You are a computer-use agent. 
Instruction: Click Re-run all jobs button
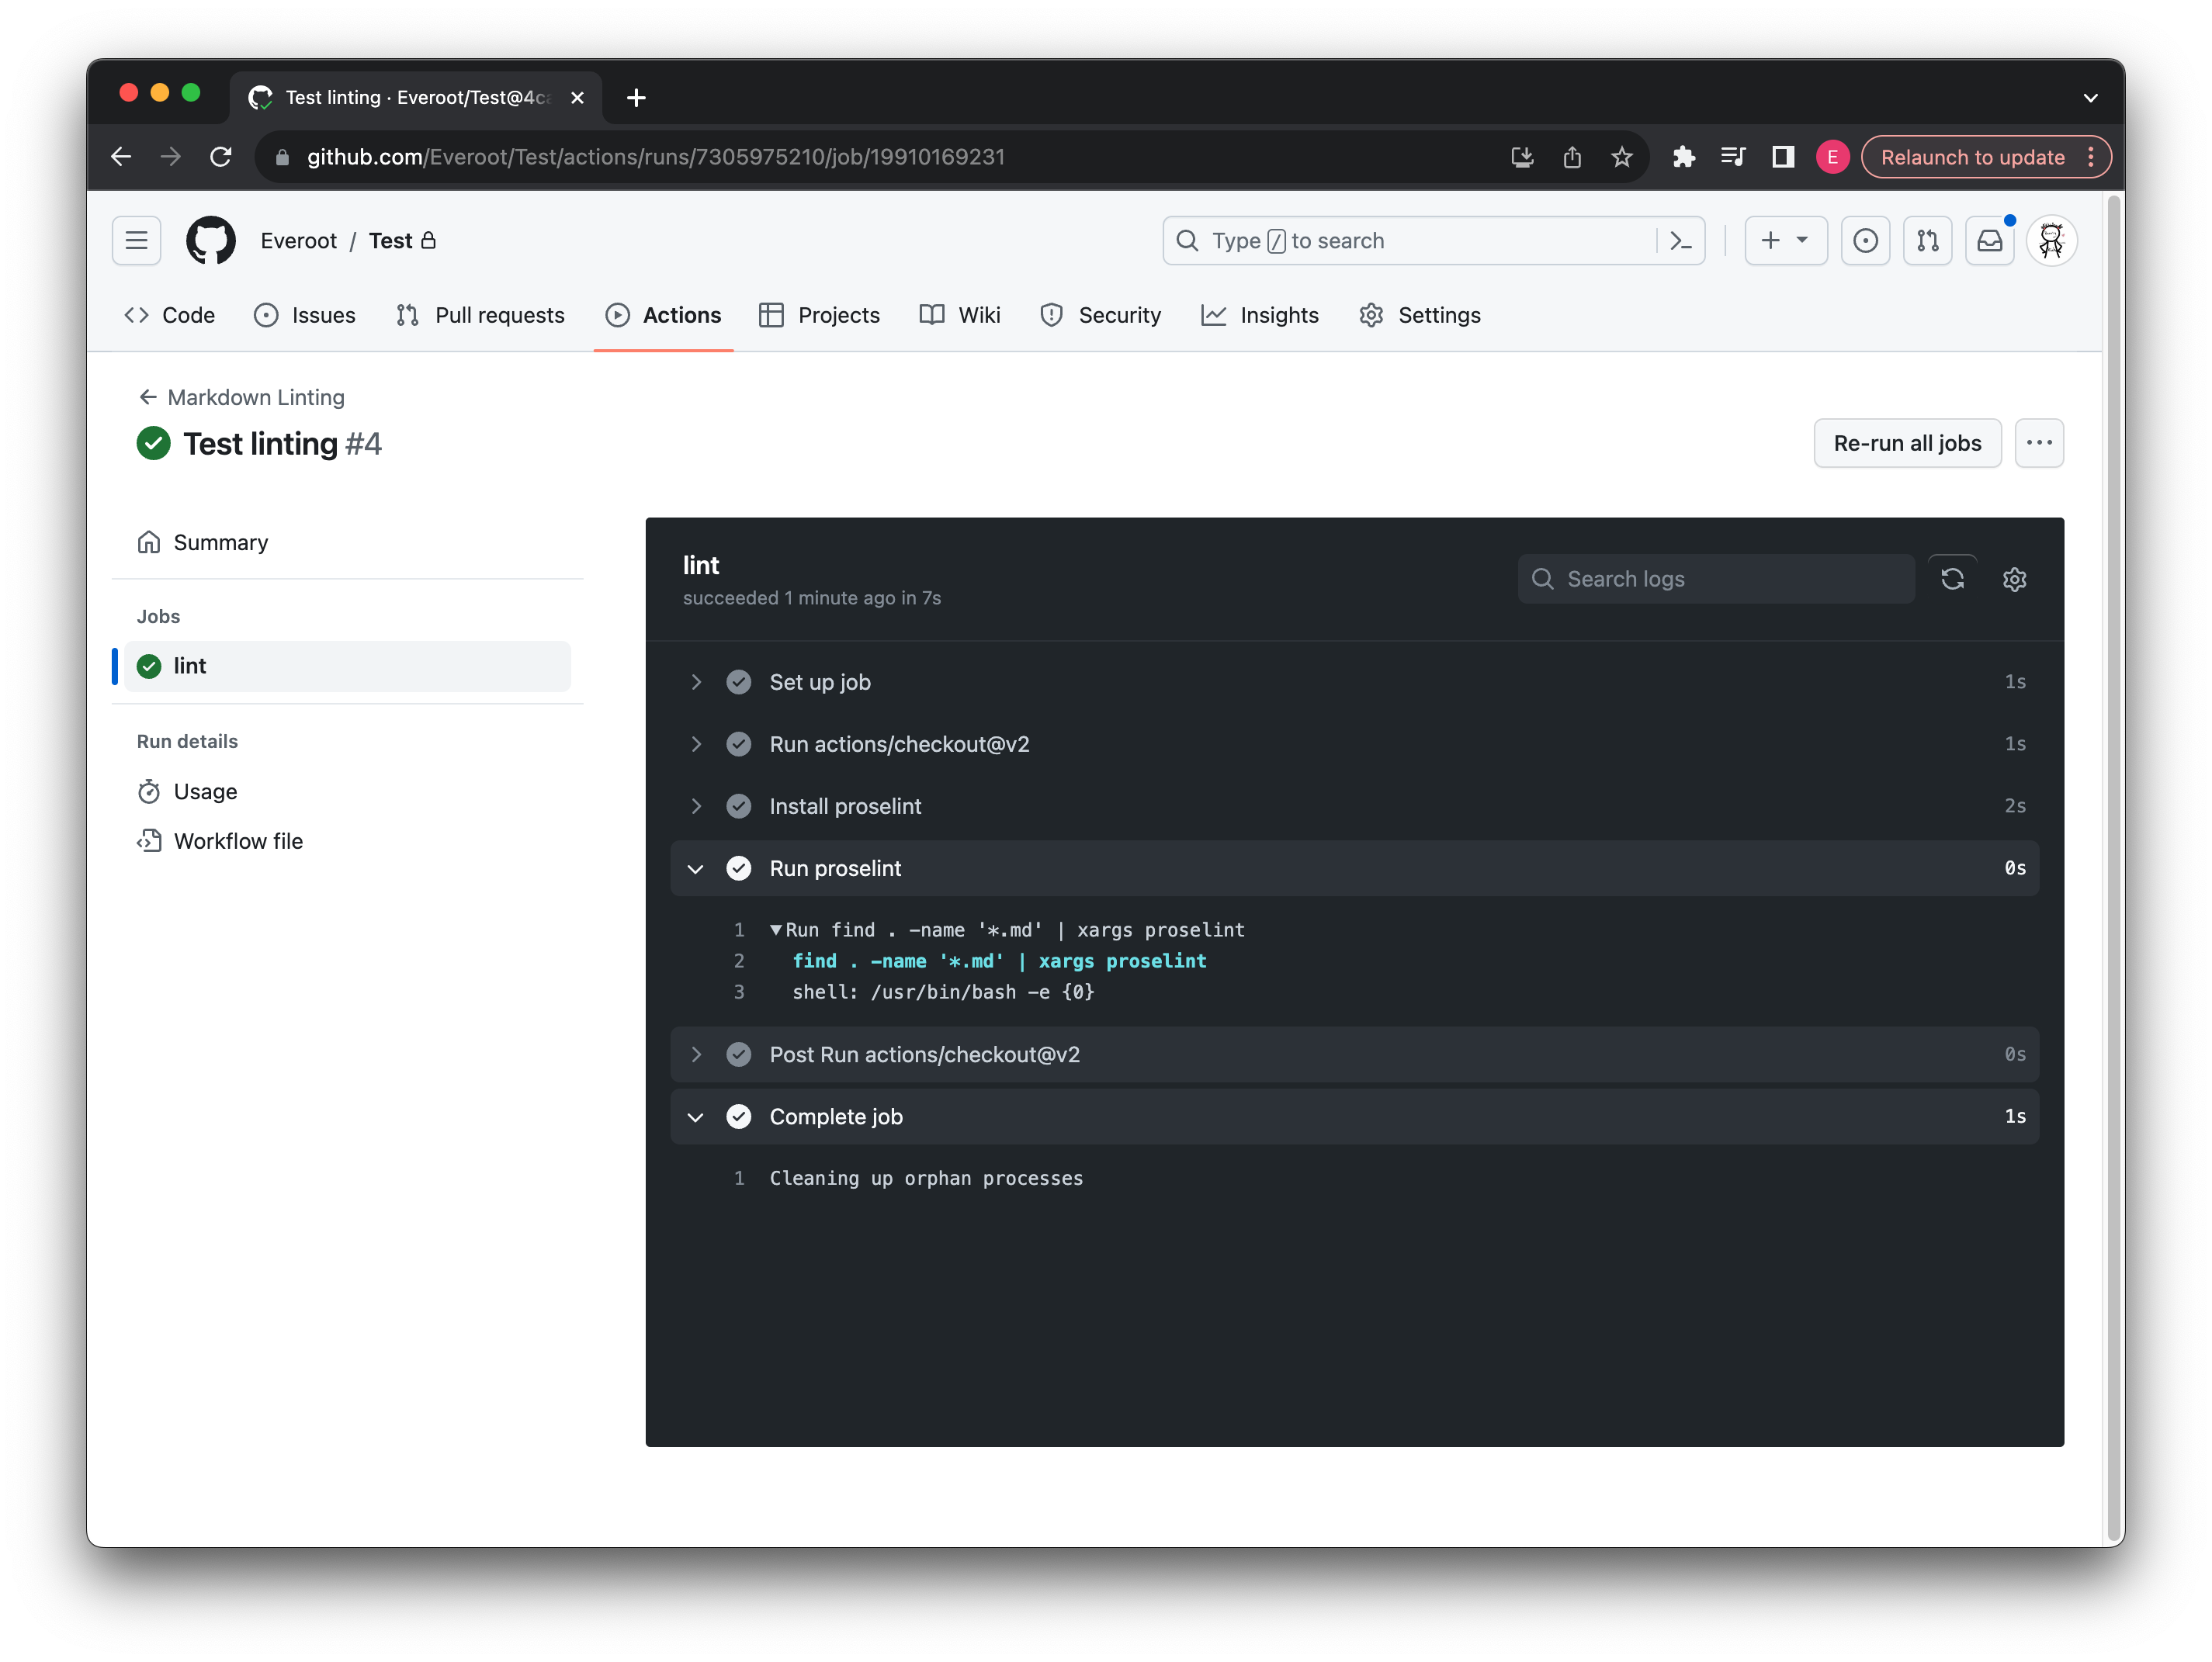click(1906, 443)
